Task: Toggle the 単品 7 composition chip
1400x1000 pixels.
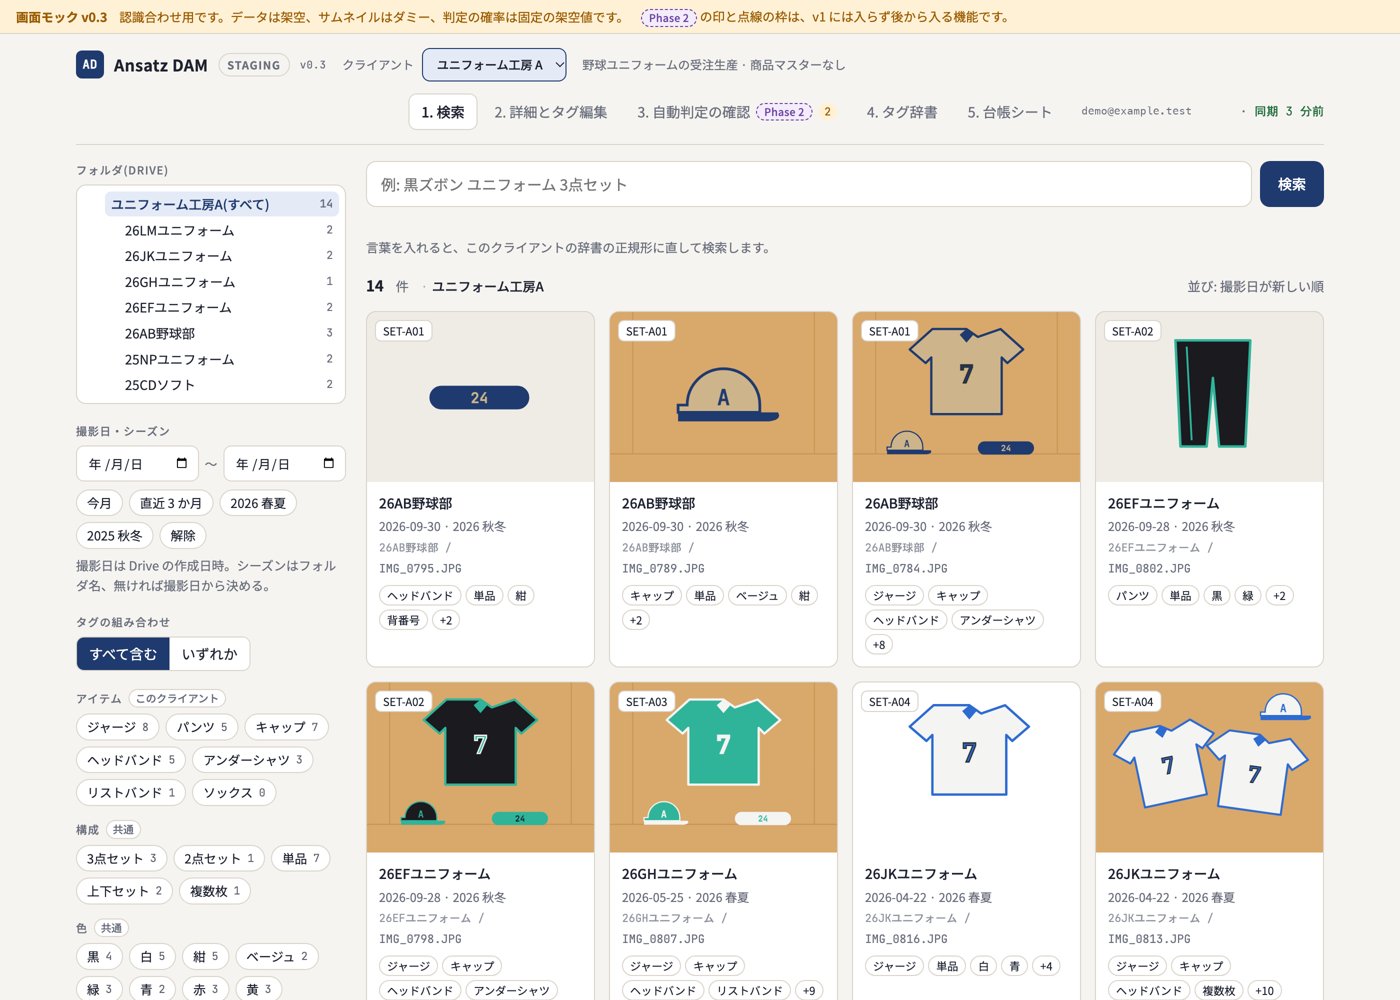Action: coord(301,858)
